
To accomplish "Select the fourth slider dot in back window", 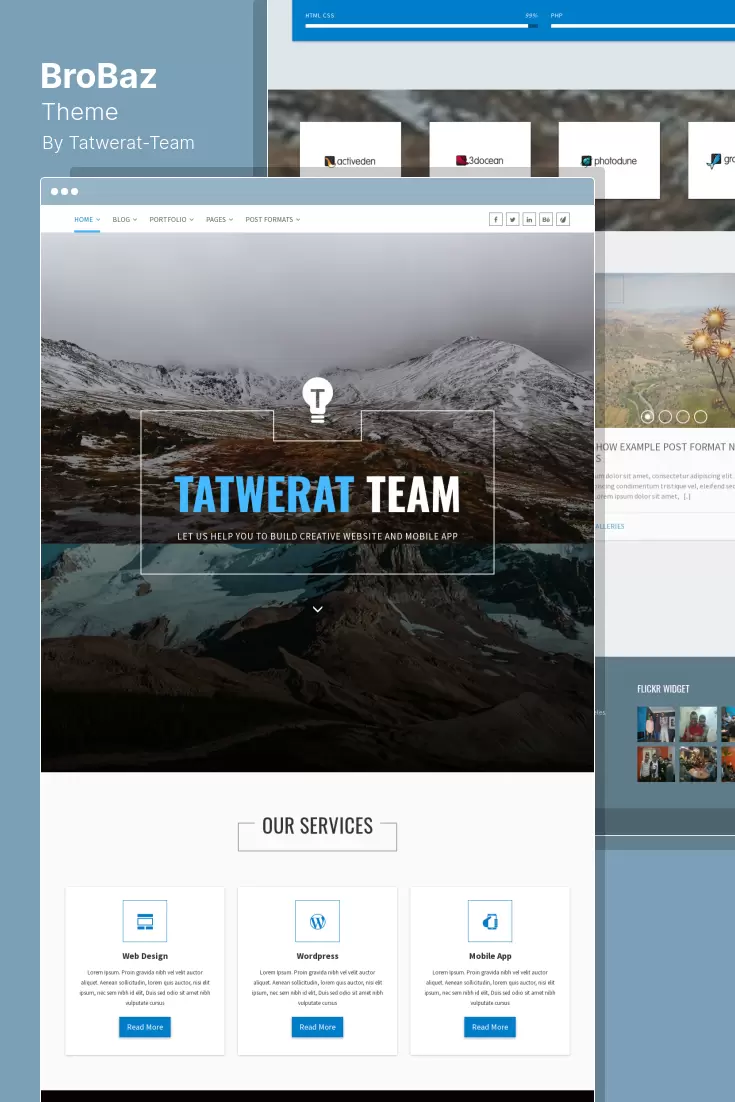I will coord(701,417).
